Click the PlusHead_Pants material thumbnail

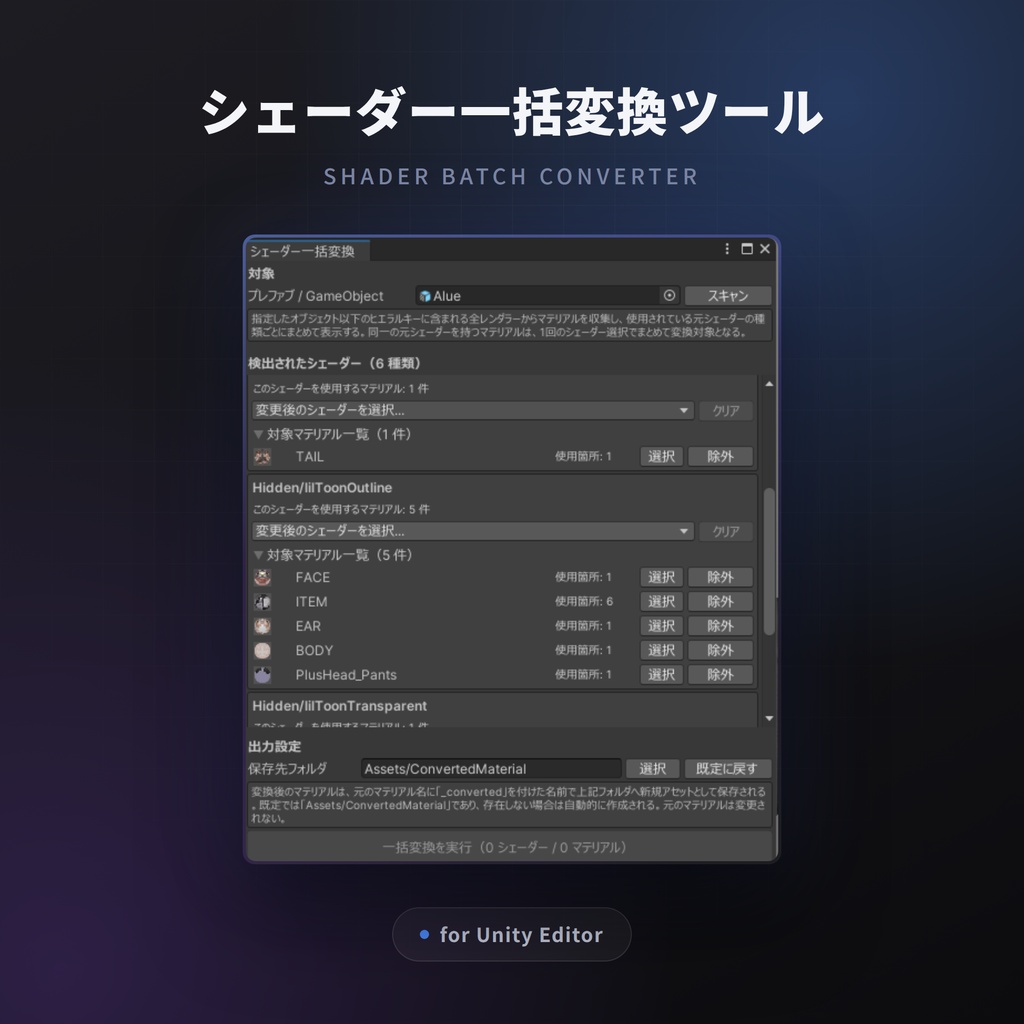(x=263, y=675)
